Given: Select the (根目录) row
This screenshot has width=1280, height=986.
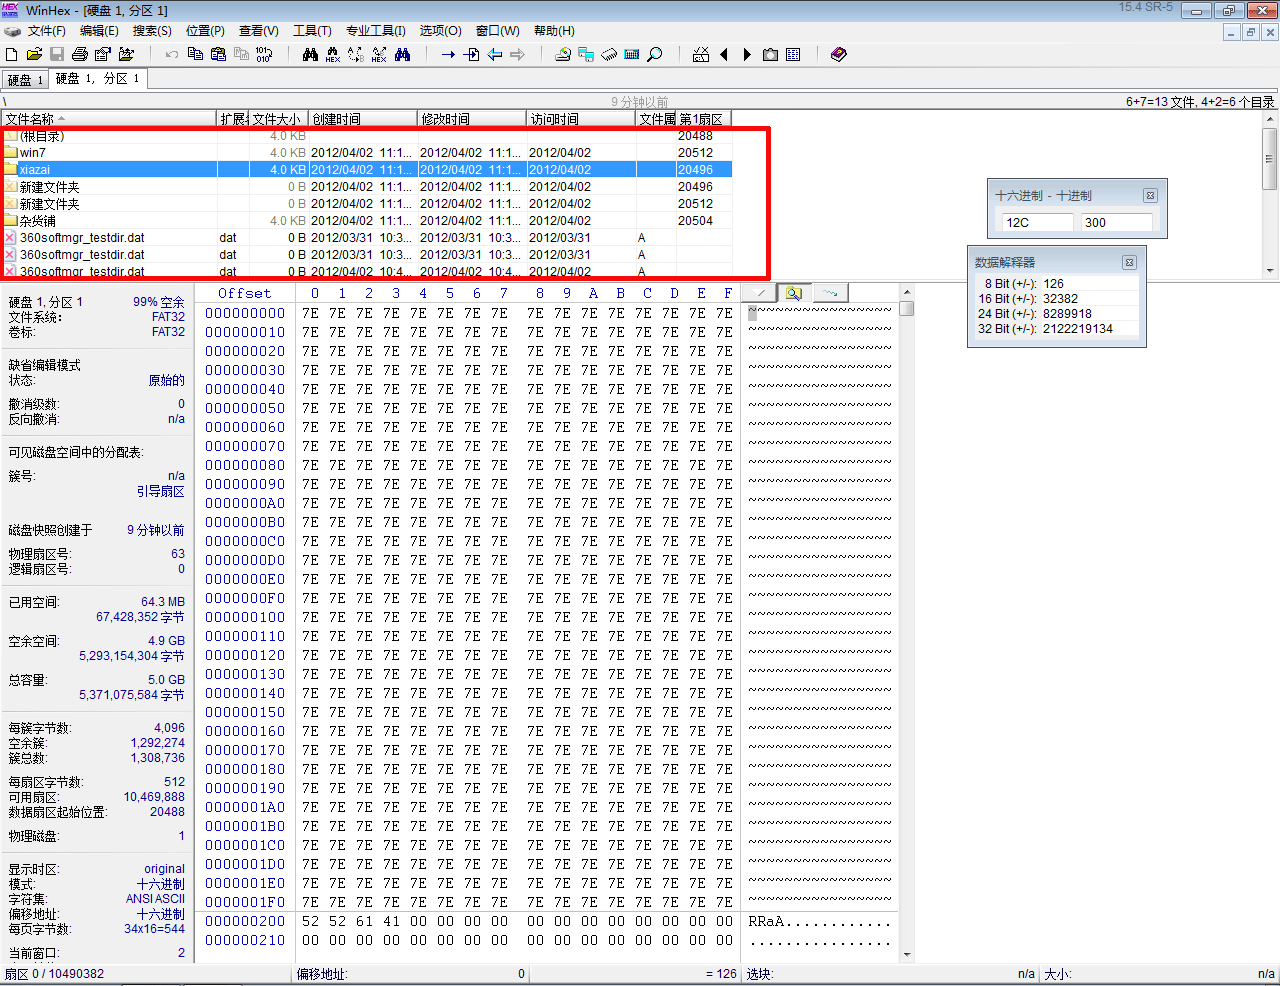Looking at the screenshot, I should point(367,136).
